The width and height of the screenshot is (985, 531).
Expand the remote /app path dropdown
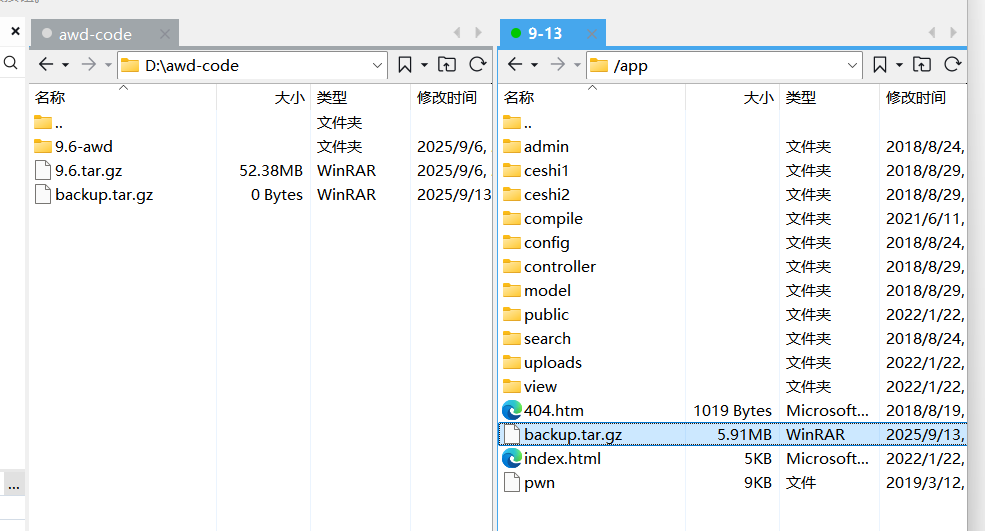tap(853, 65)
